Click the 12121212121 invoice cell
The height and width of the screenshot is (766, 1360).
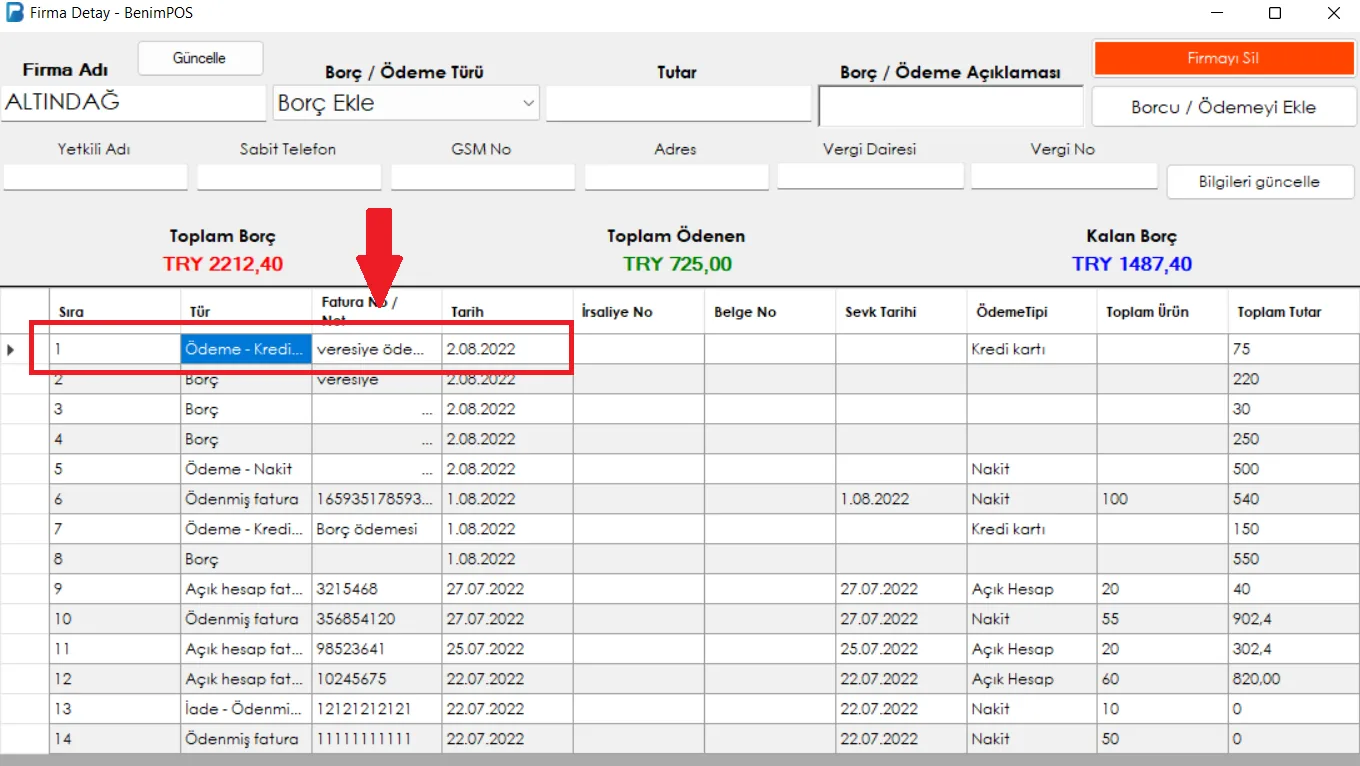(x=377, y=709)
